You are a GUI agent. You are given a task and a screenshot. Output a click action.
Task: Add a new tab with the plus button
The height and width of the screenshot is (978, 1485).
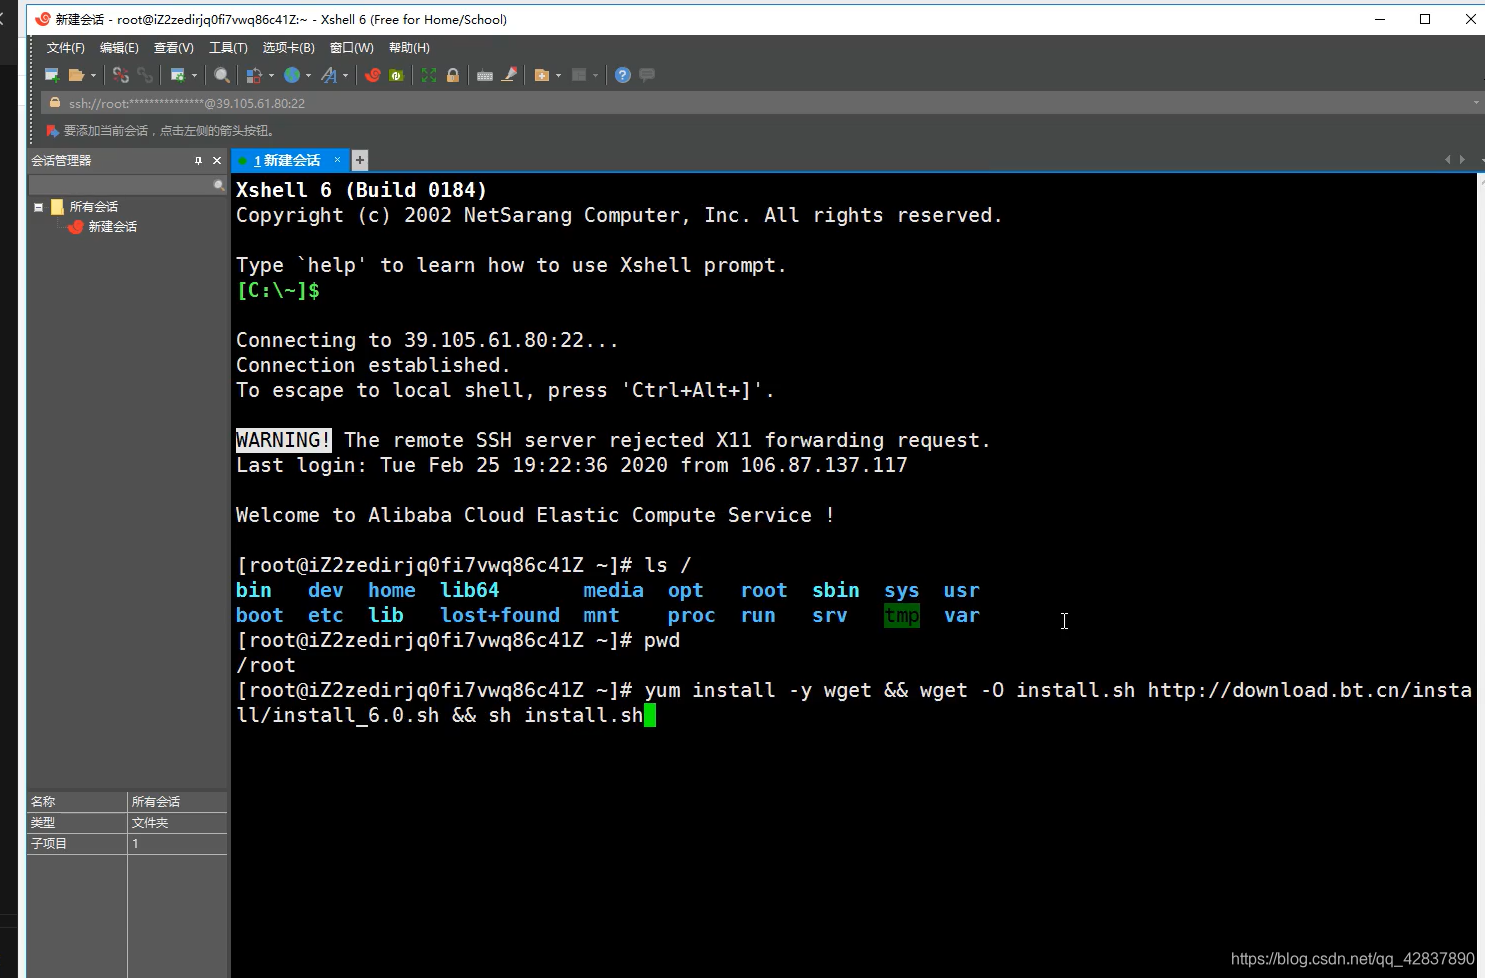[360, 160]
